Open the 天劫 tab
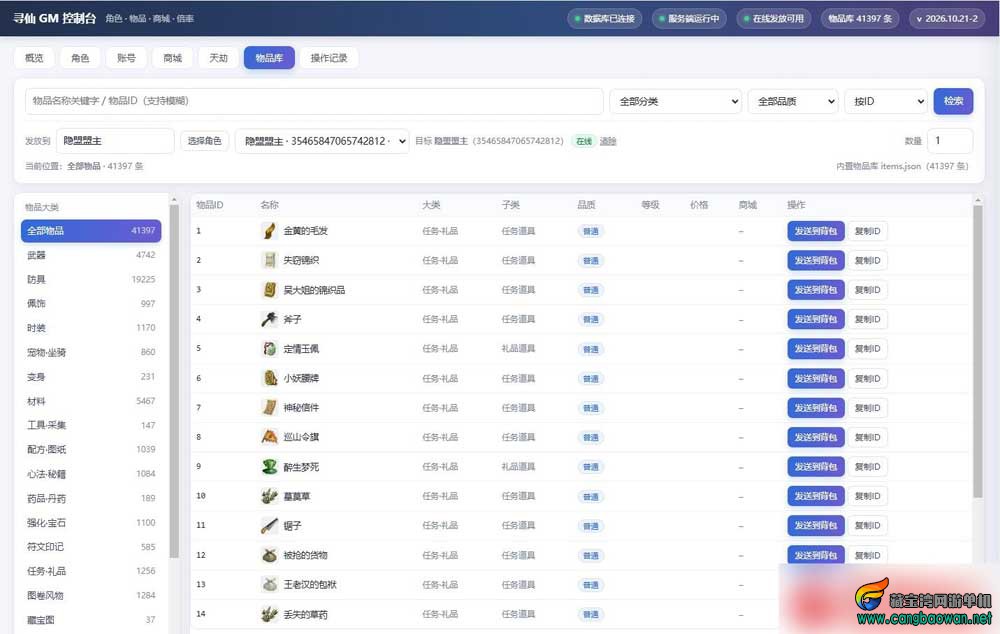 pyautogui.click(x=218, y=58)
